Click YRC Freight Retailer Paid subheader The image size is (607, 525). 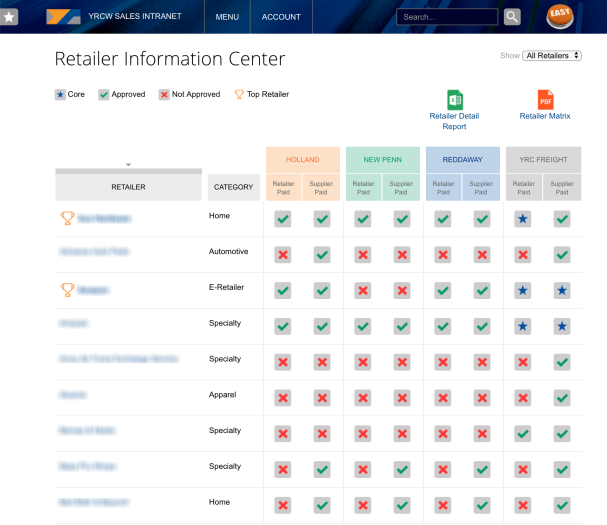click(x=524, y=188)
